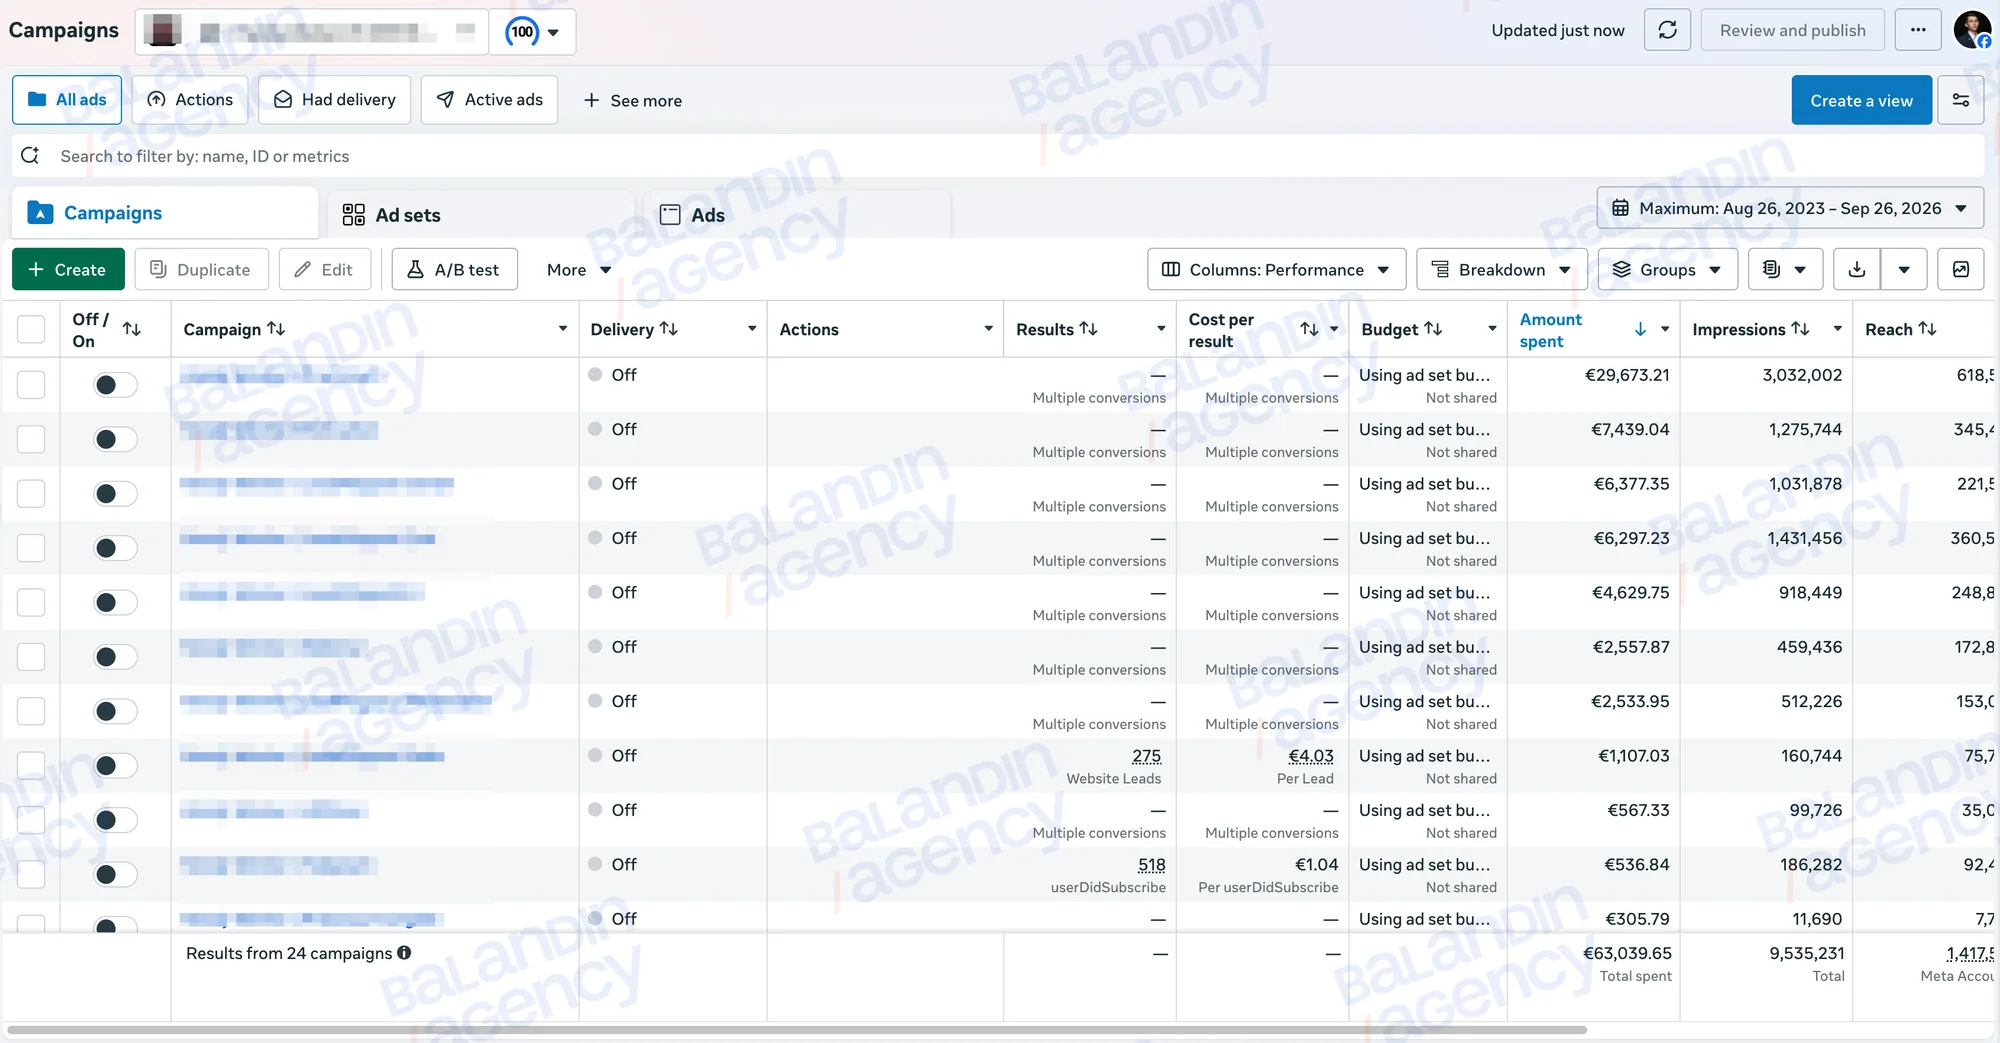
Task: Sort the Budget column
Action: [1433, 329]
